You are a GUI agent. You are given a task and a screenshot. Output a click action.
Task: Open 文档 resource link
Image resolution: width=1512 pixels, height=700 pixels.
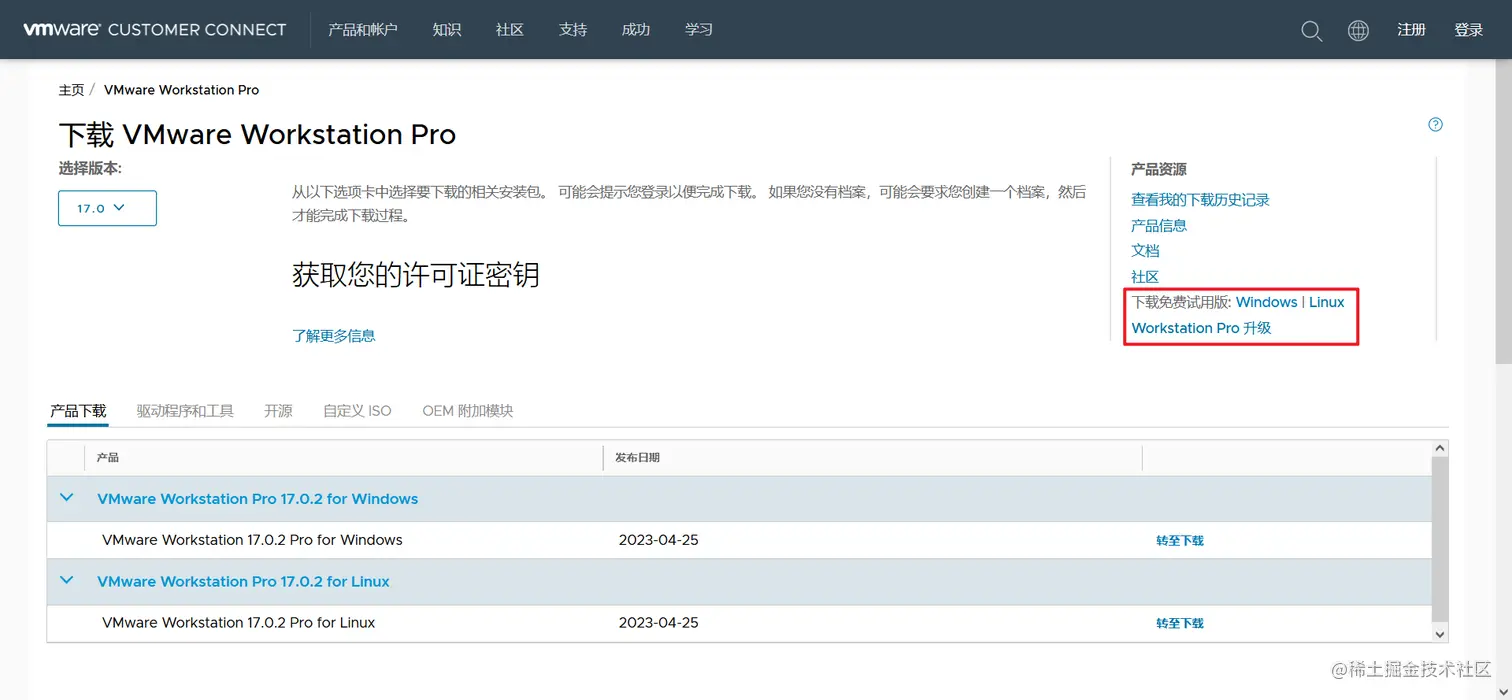tap(1145, 251)
